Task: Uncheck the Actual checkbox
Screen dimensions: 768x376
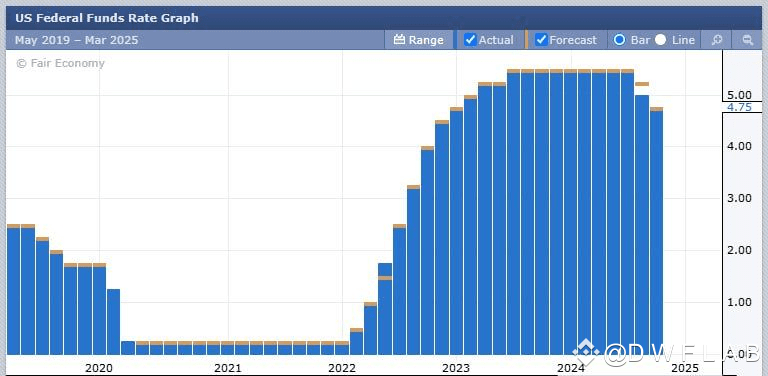Action: 470,40
